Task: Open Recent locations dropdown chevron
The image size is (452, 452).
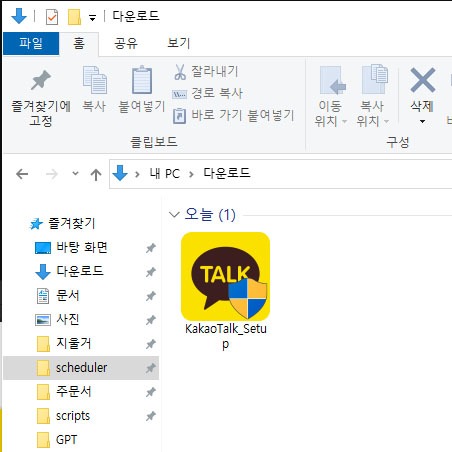Action: (x=75, y=173)
